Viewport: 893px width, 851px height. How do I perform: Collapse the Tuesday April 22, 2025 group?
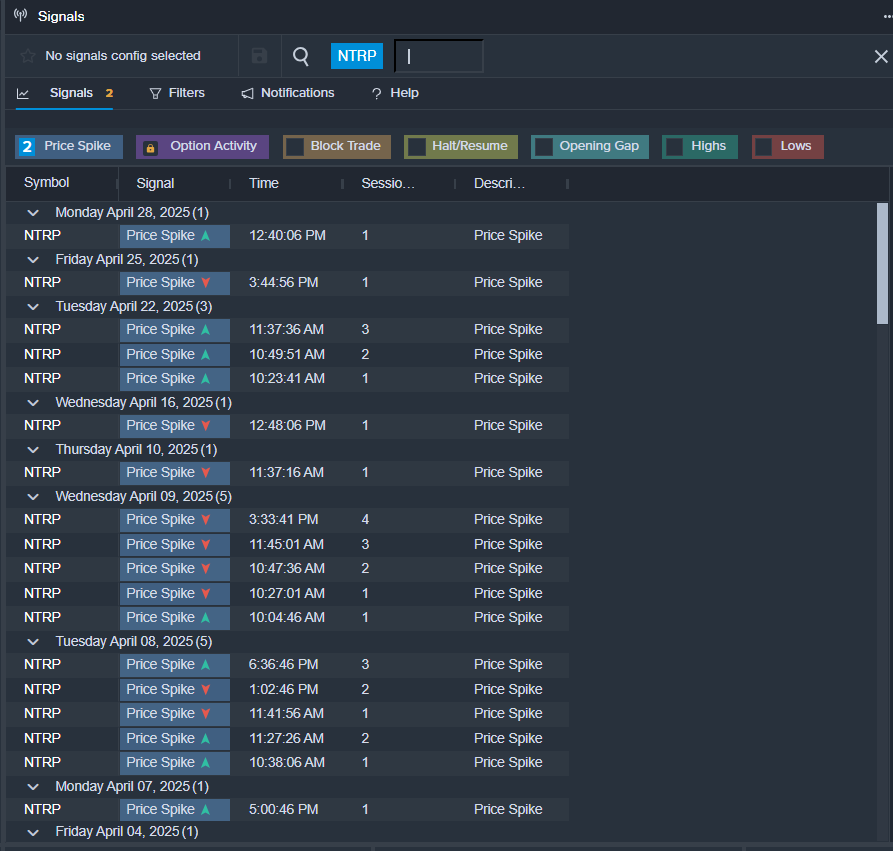pyautogui.click(x=33, y=307)
